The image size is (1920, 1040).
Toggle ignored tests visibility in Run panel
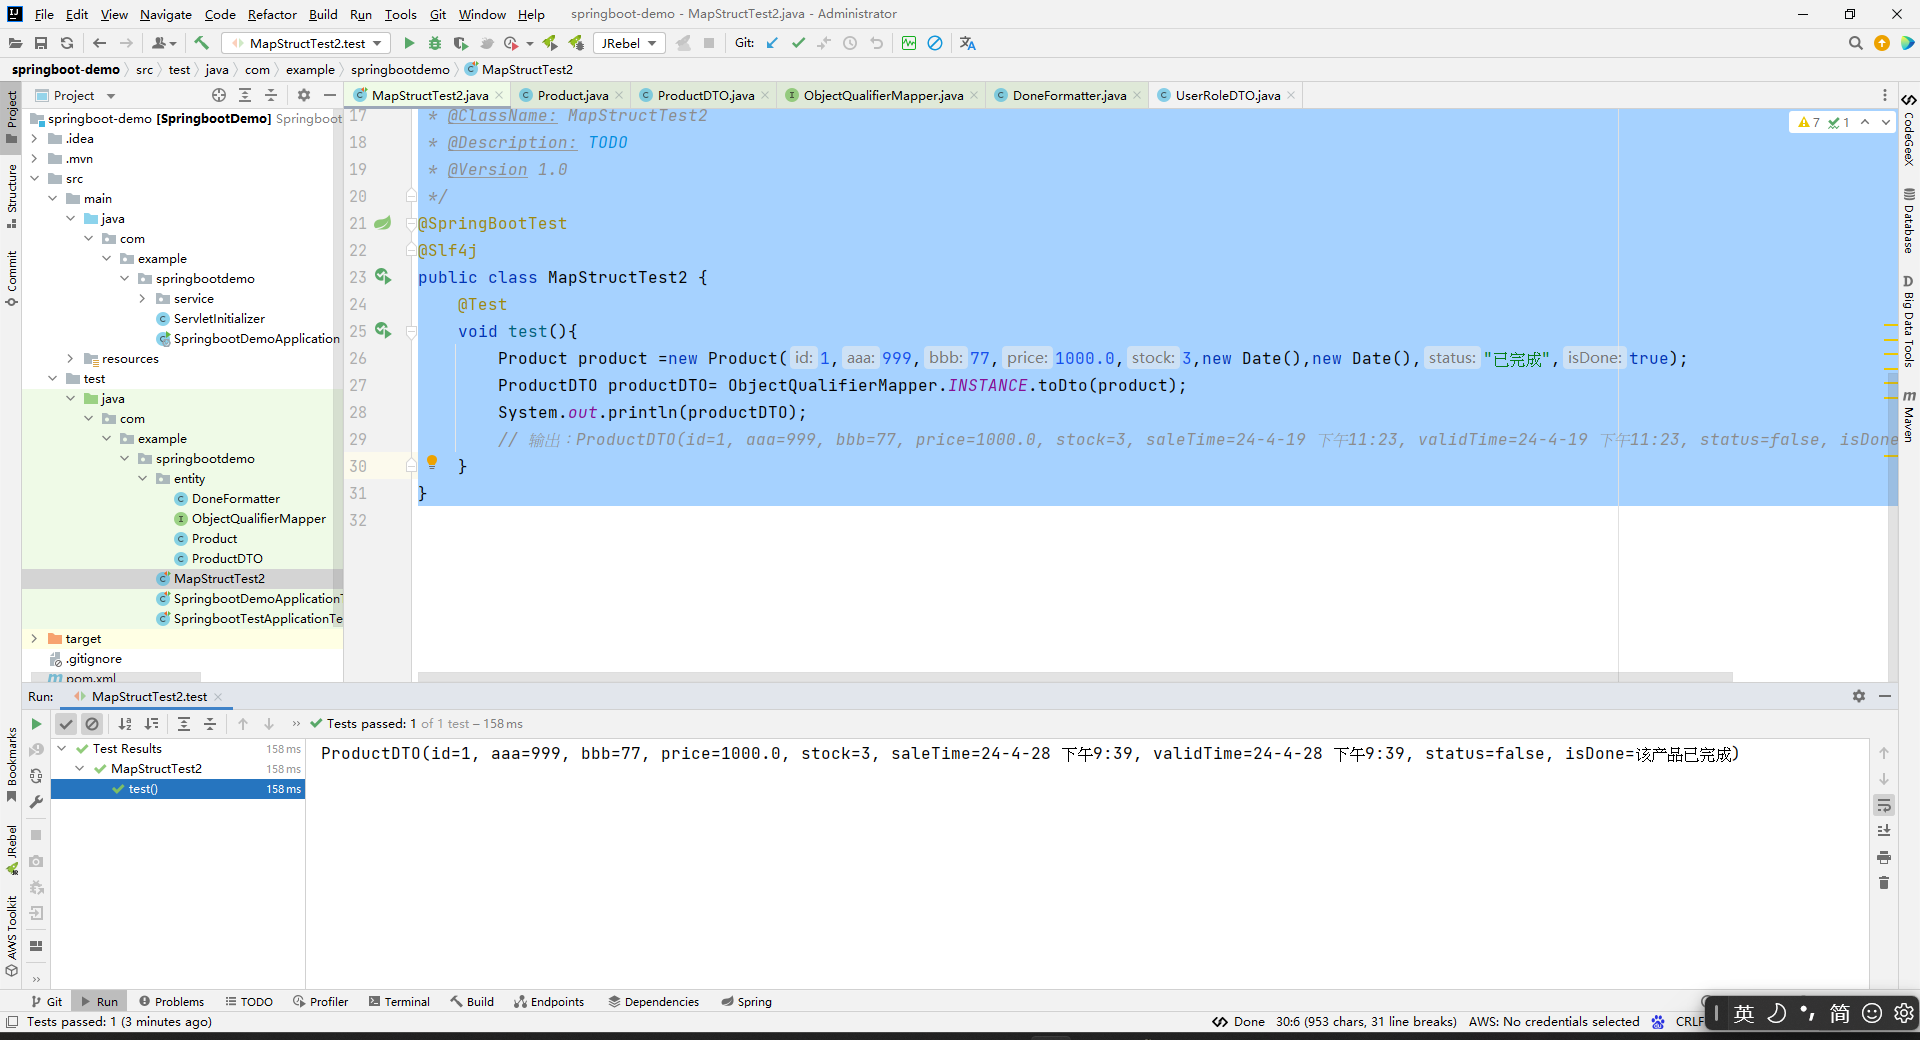92,724
